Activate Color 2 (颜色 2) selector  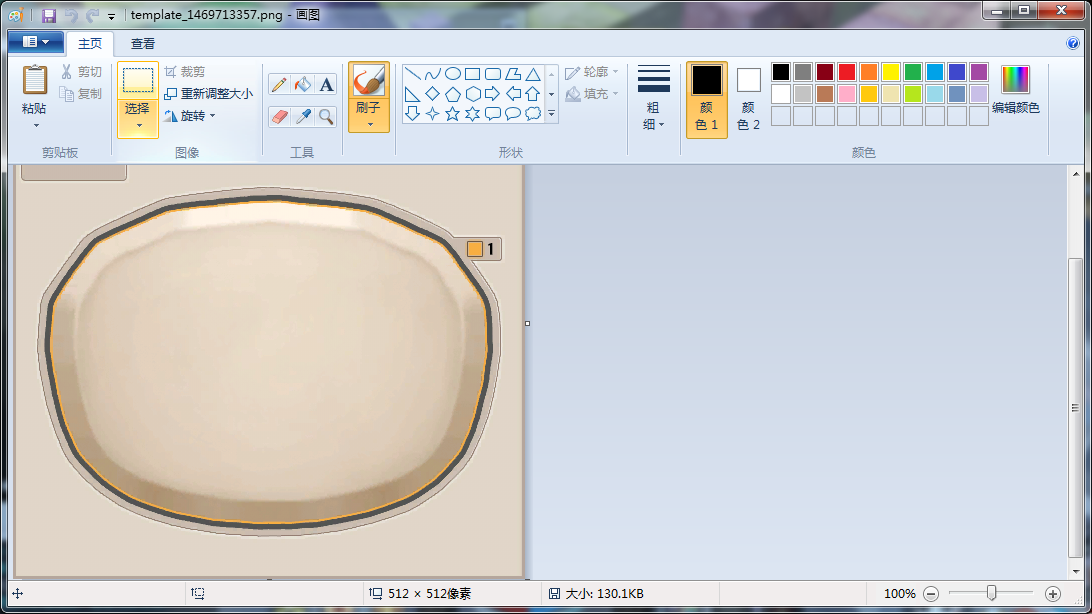[749, 100]
